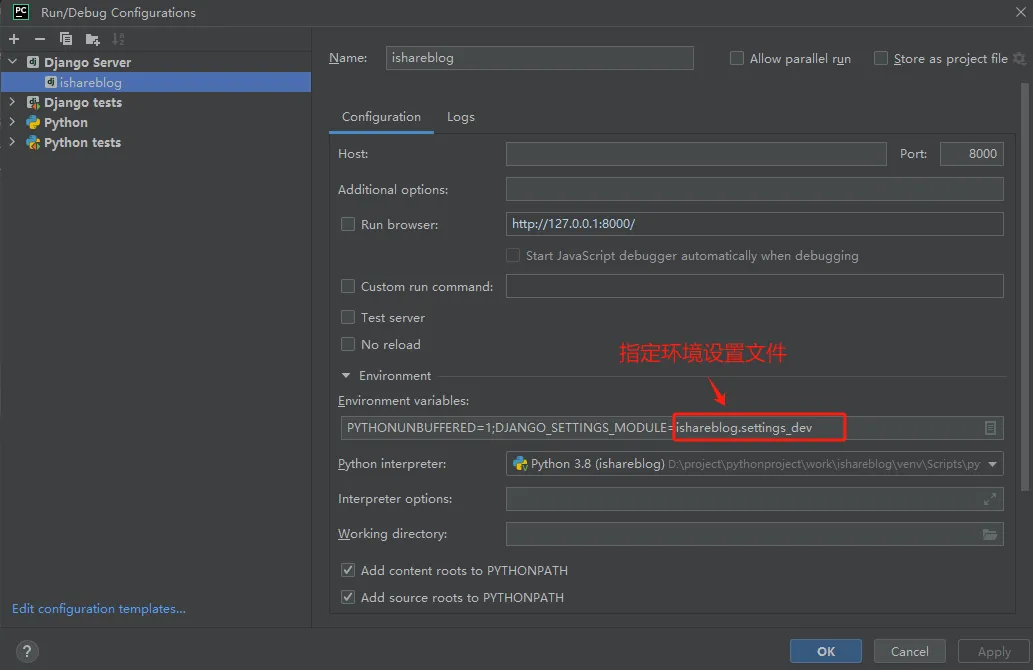Image resolution: width=1033 pixels, height=670 pixels.
Task: Click the Add New Configuration plus icon
Action: 14,39
